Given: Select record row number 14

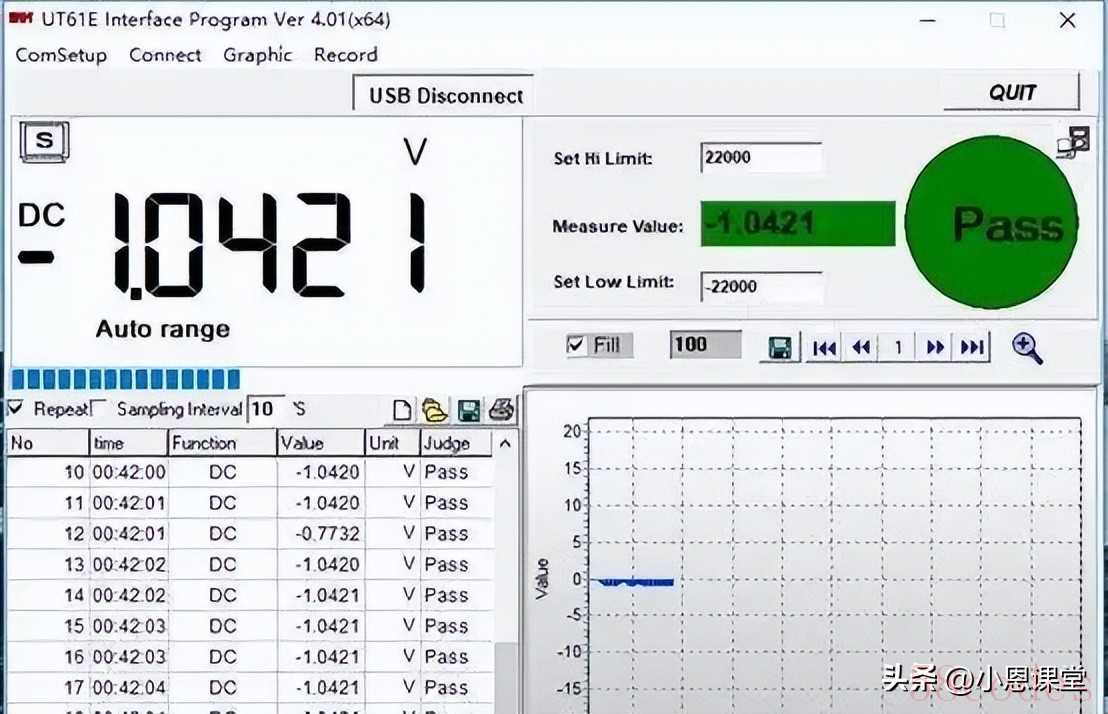Looking at the screenshot, I should click(x=250, y=595).
